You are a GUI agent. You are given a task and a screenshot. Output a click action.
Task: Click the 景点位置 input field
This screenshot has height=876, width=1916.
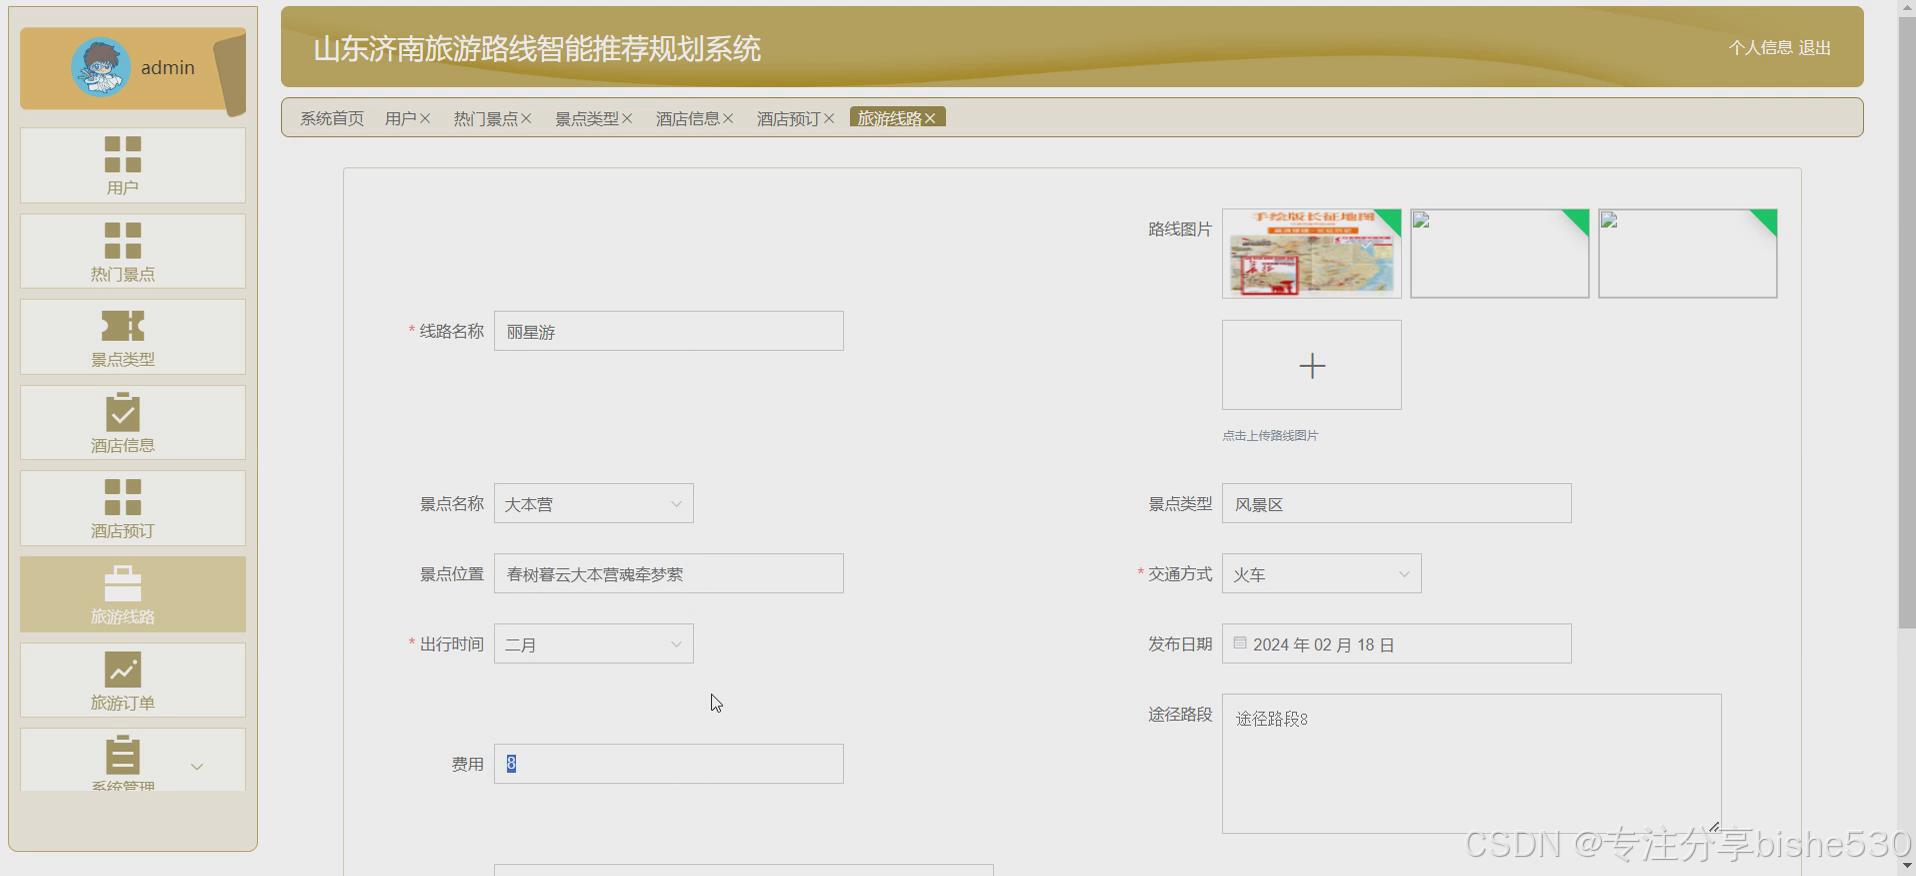[x=669, y=574]
